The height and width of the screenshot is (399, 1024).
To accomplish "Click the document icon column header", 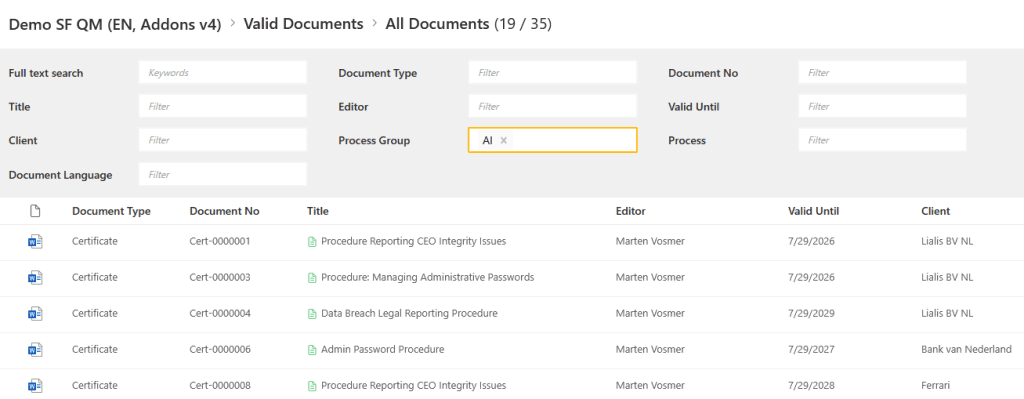I will [x=35, y=211].
